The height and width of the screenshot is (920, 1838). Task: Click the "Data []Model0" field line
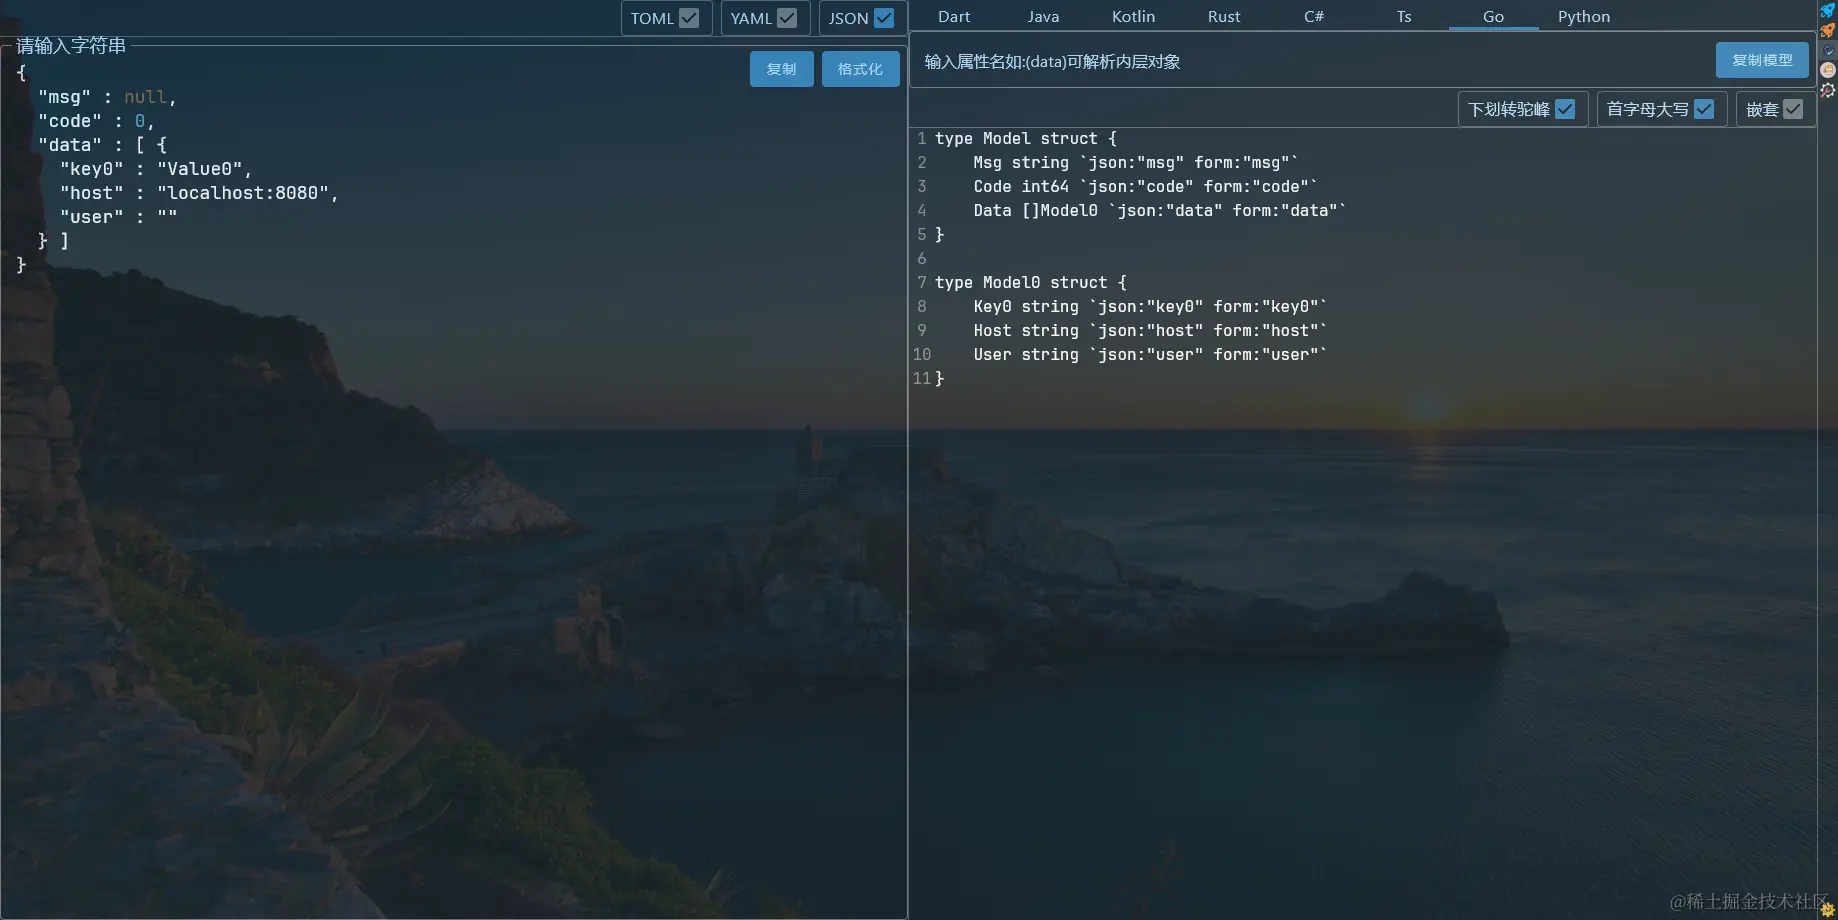pos(1160,211)
